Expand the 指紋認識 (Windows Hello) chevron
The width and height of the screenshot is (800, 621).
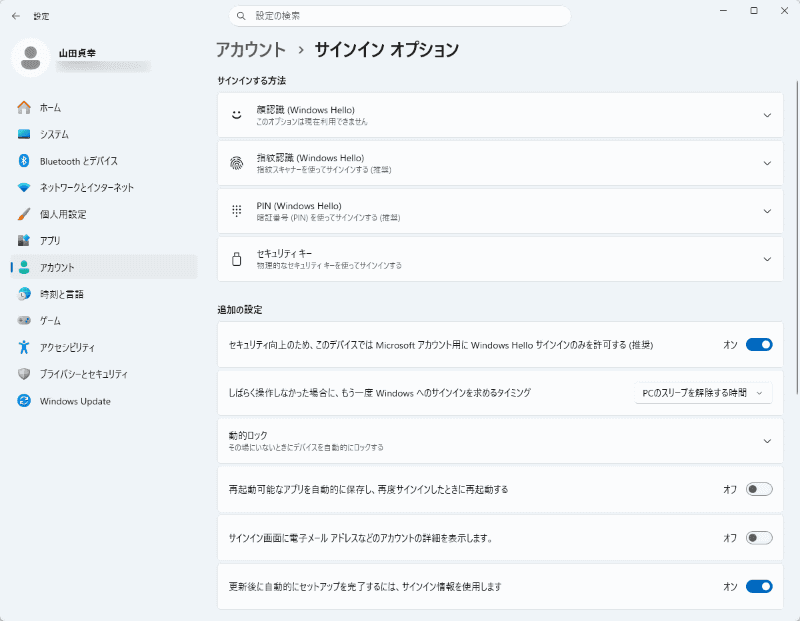767,163
